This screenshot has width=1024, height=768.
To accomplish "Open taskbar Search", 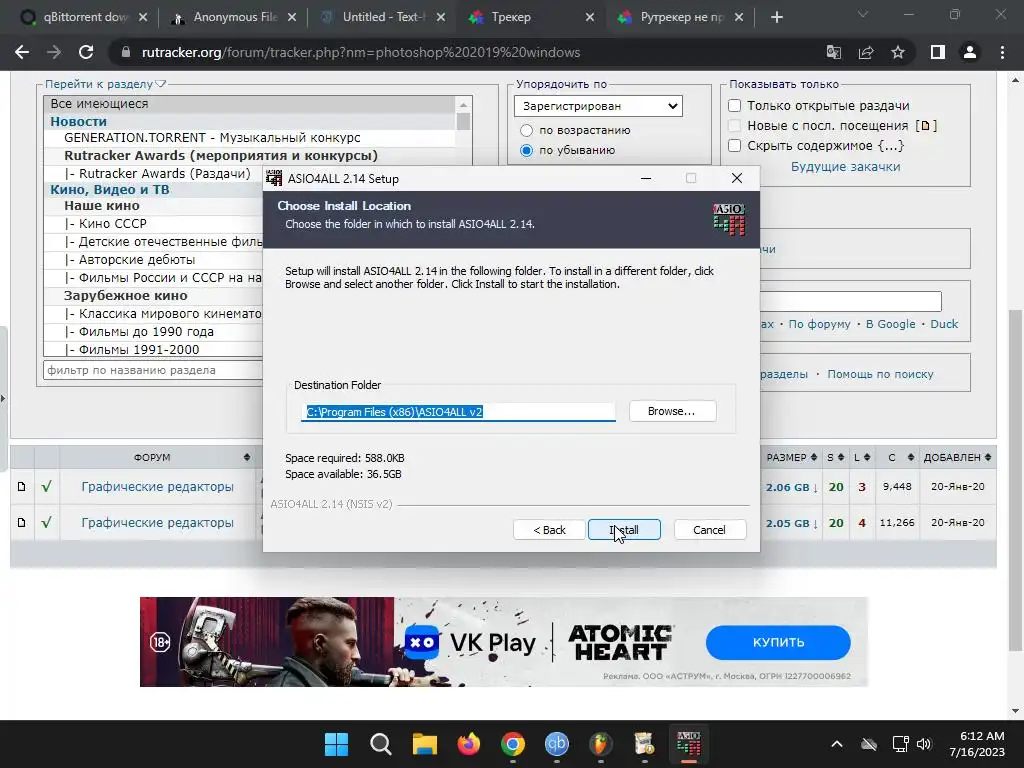I will point(380,744).
